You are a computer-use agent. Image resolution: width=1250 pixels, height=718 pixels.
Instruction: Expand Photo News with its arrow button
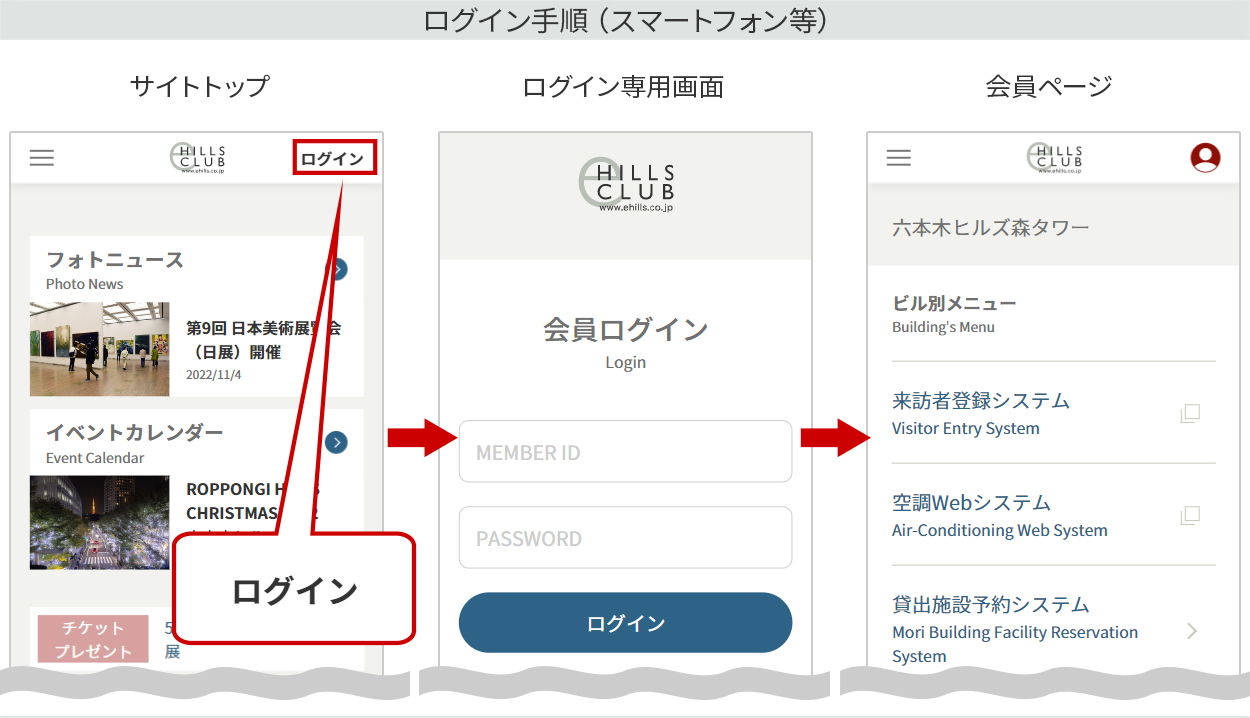[x=338, y=269]
